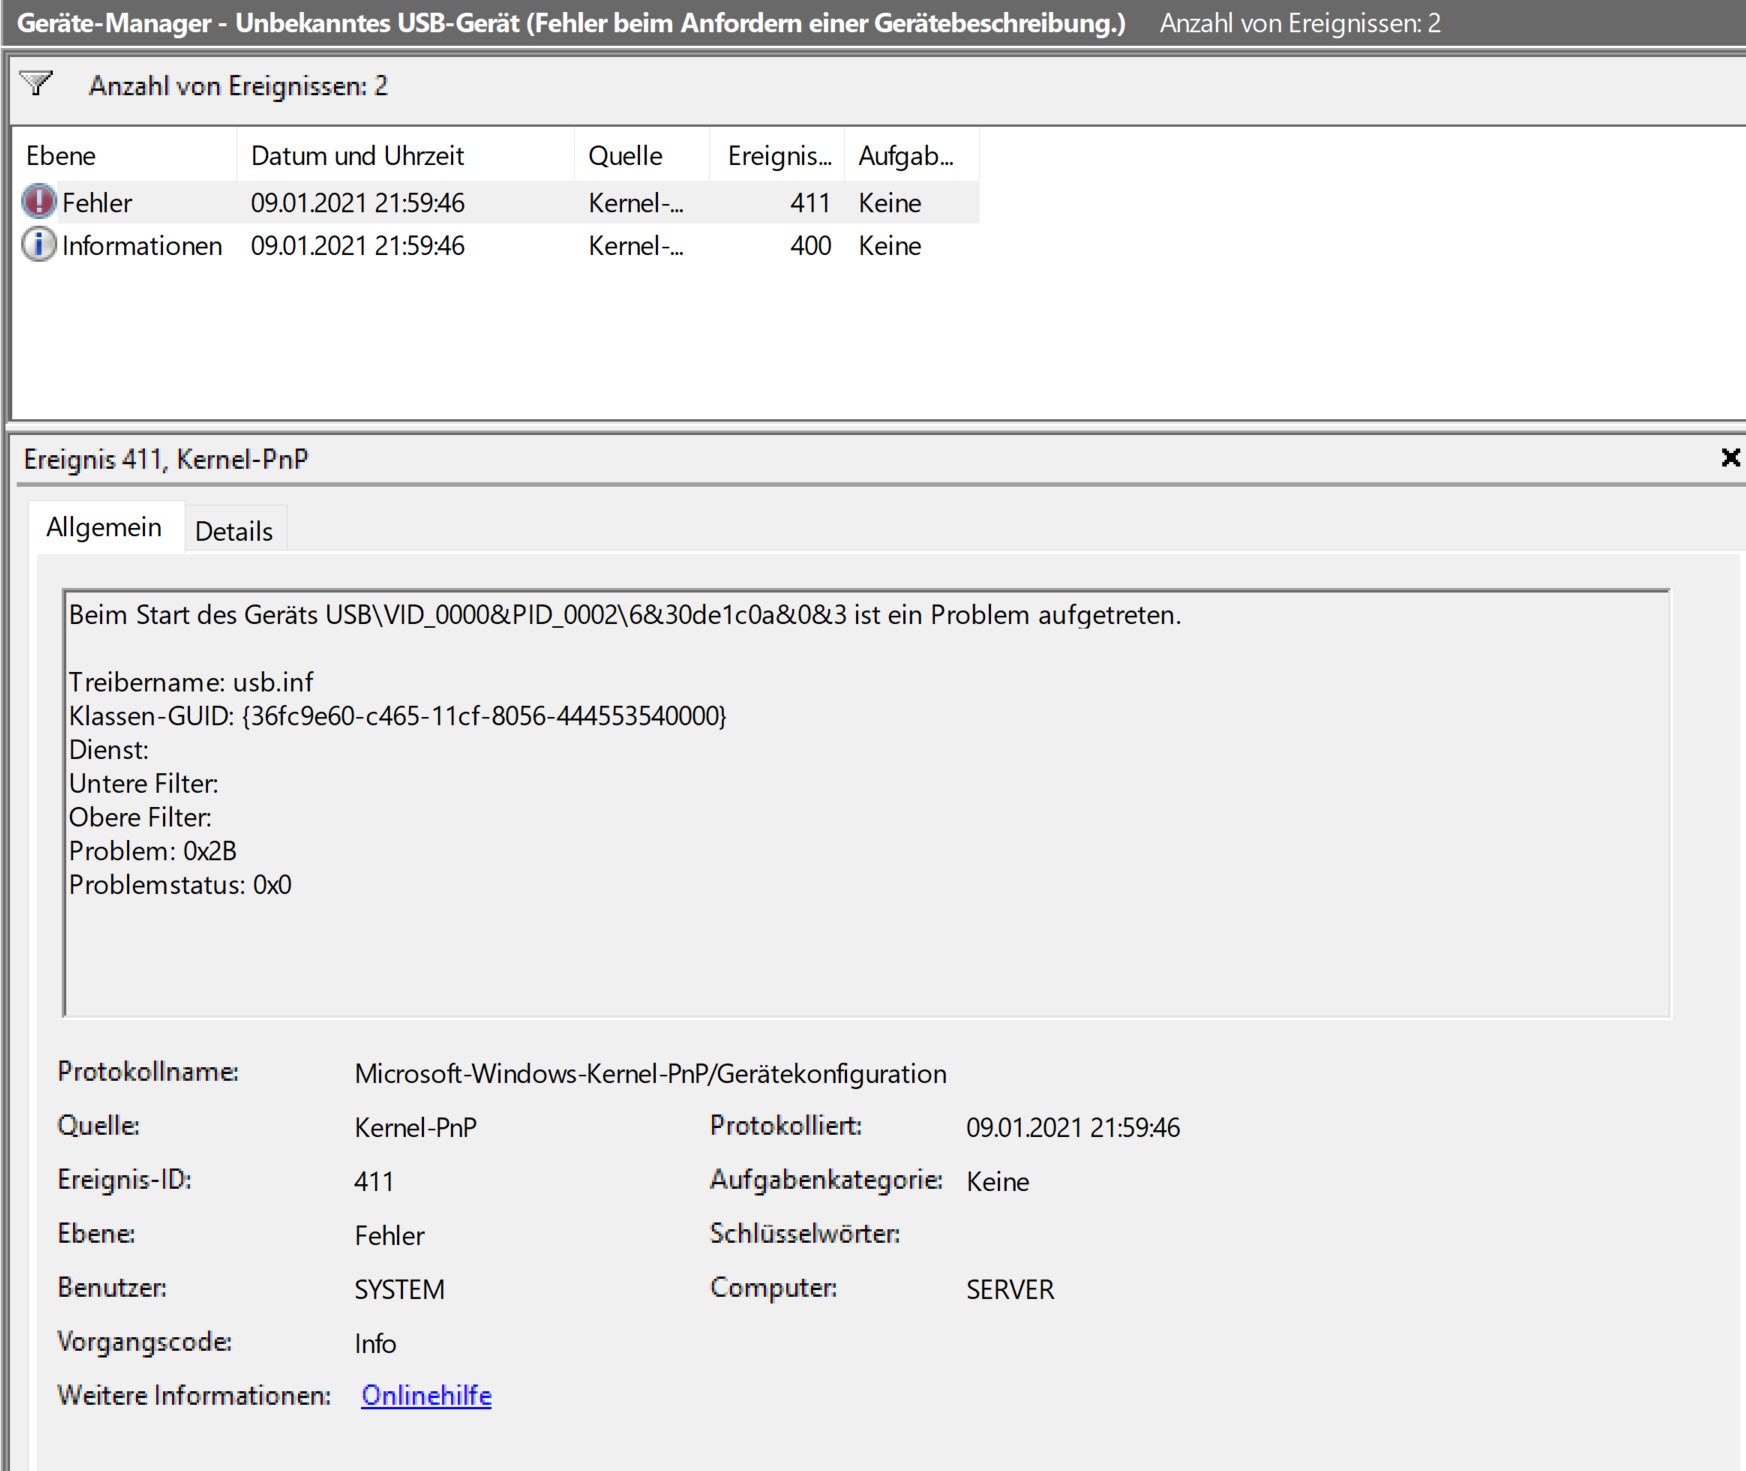The image size is (1746, 1471).
Task: Click the Klassen-GUID line
Action: pos(398,716)
